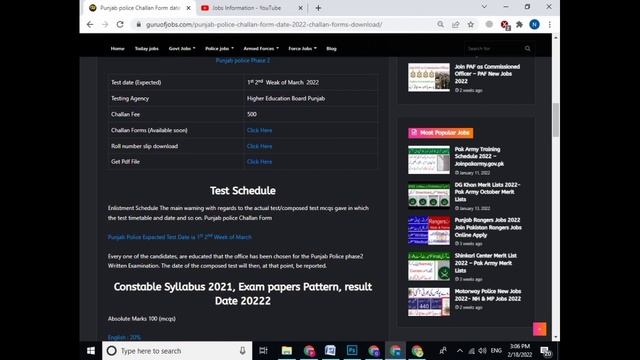Expand the Force Jobs dropdown menu
This screenshot has width=640, height=360.
tap(302, 49)
